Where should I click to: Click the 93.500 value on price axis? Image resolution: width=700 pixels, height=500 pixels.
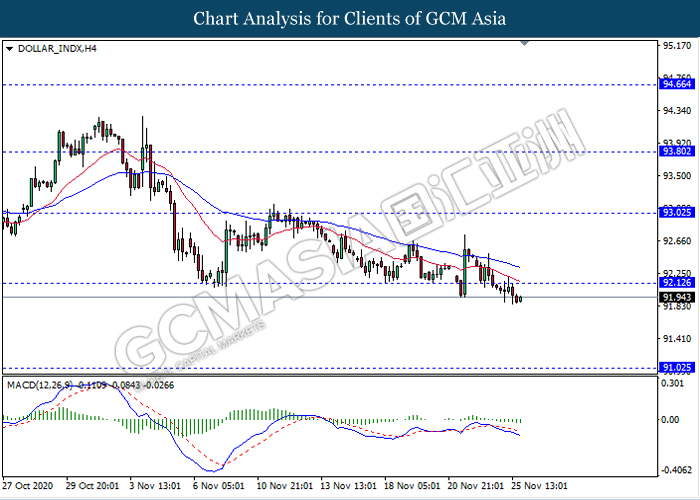pyautogui.click(x=678, y=176)
